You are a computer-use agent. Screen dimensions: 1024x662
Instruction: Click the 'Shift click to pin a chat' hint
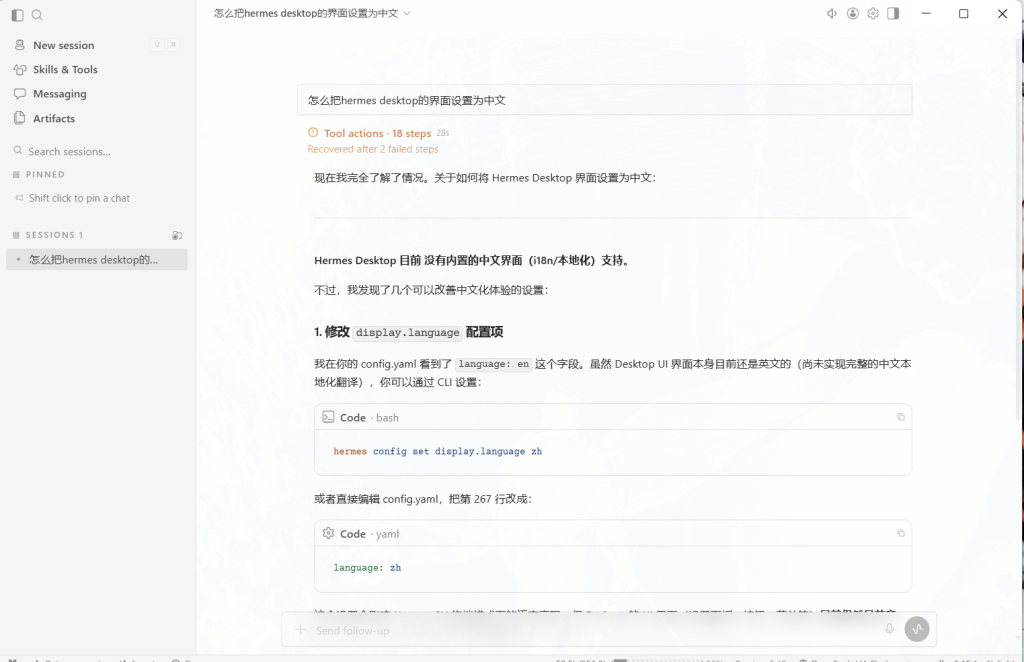click(79, 198)
